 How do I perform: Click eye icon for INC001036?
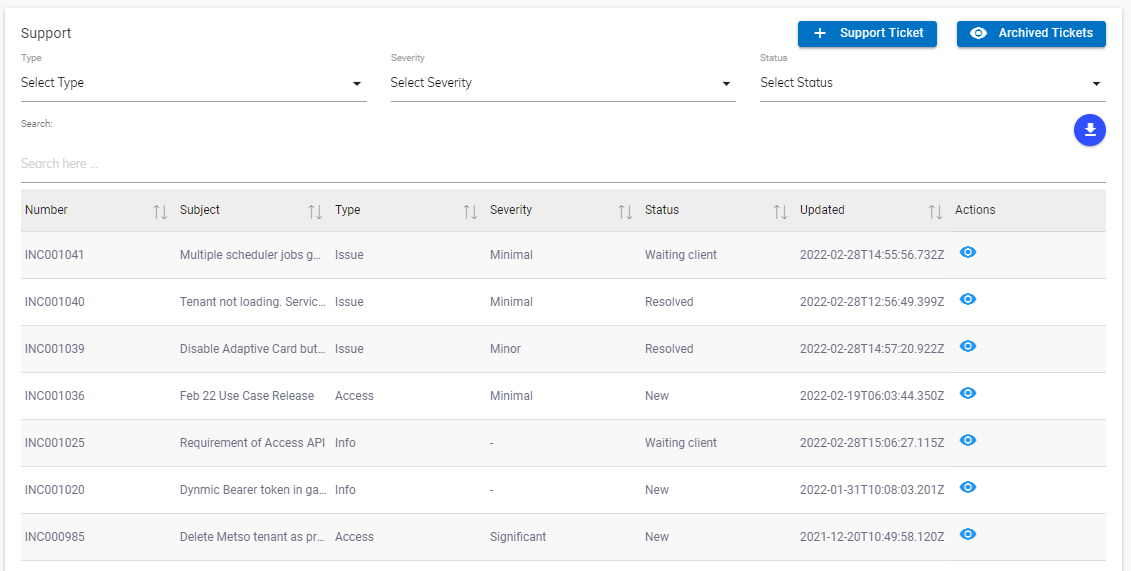tap(967, 394)
